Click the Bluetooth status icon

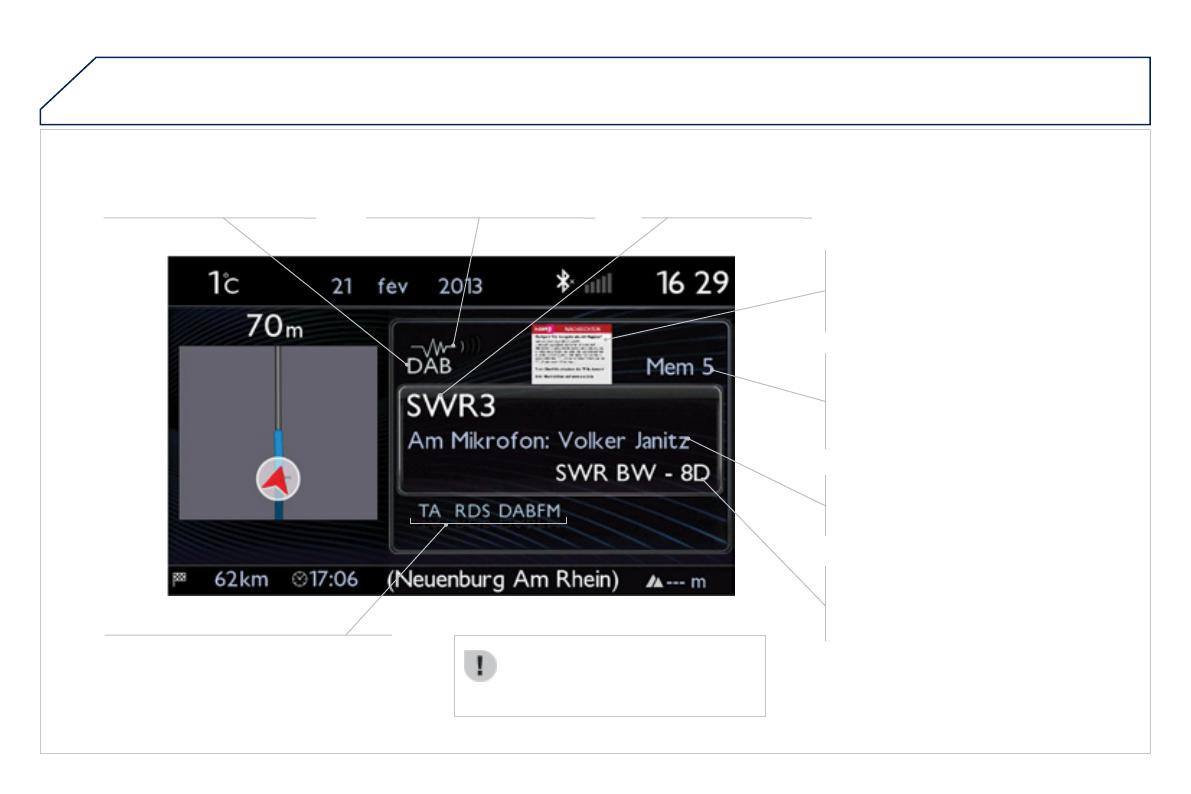point(564,283)
